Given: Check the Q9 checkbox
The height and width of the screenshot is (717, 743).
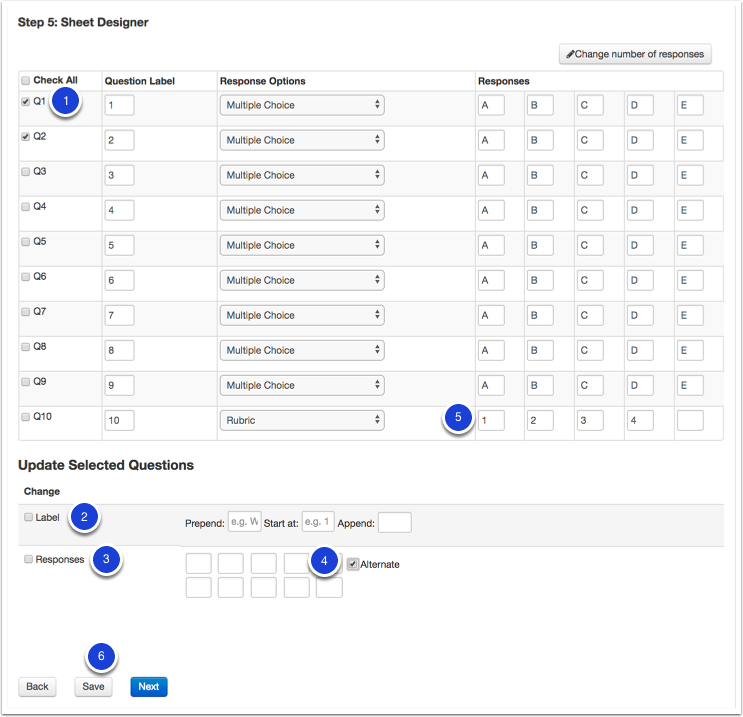Looking at the screenshot, I should point(26,382).
